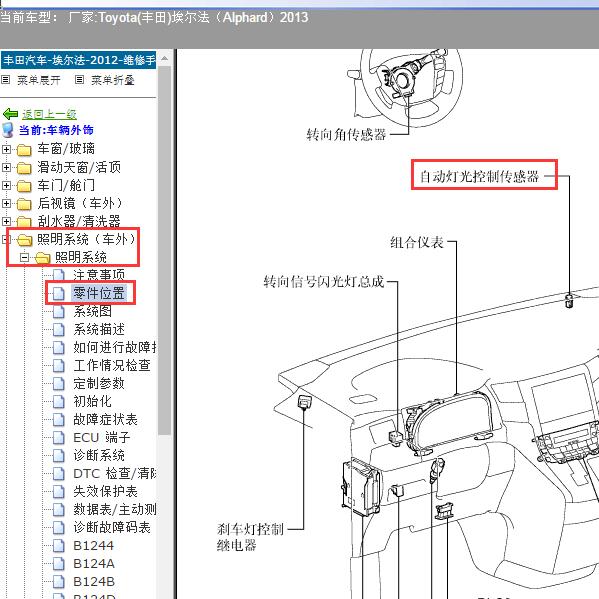The image size is (599, 599).
Task: Open the 故障症状表 page
Action: point(105,419)
